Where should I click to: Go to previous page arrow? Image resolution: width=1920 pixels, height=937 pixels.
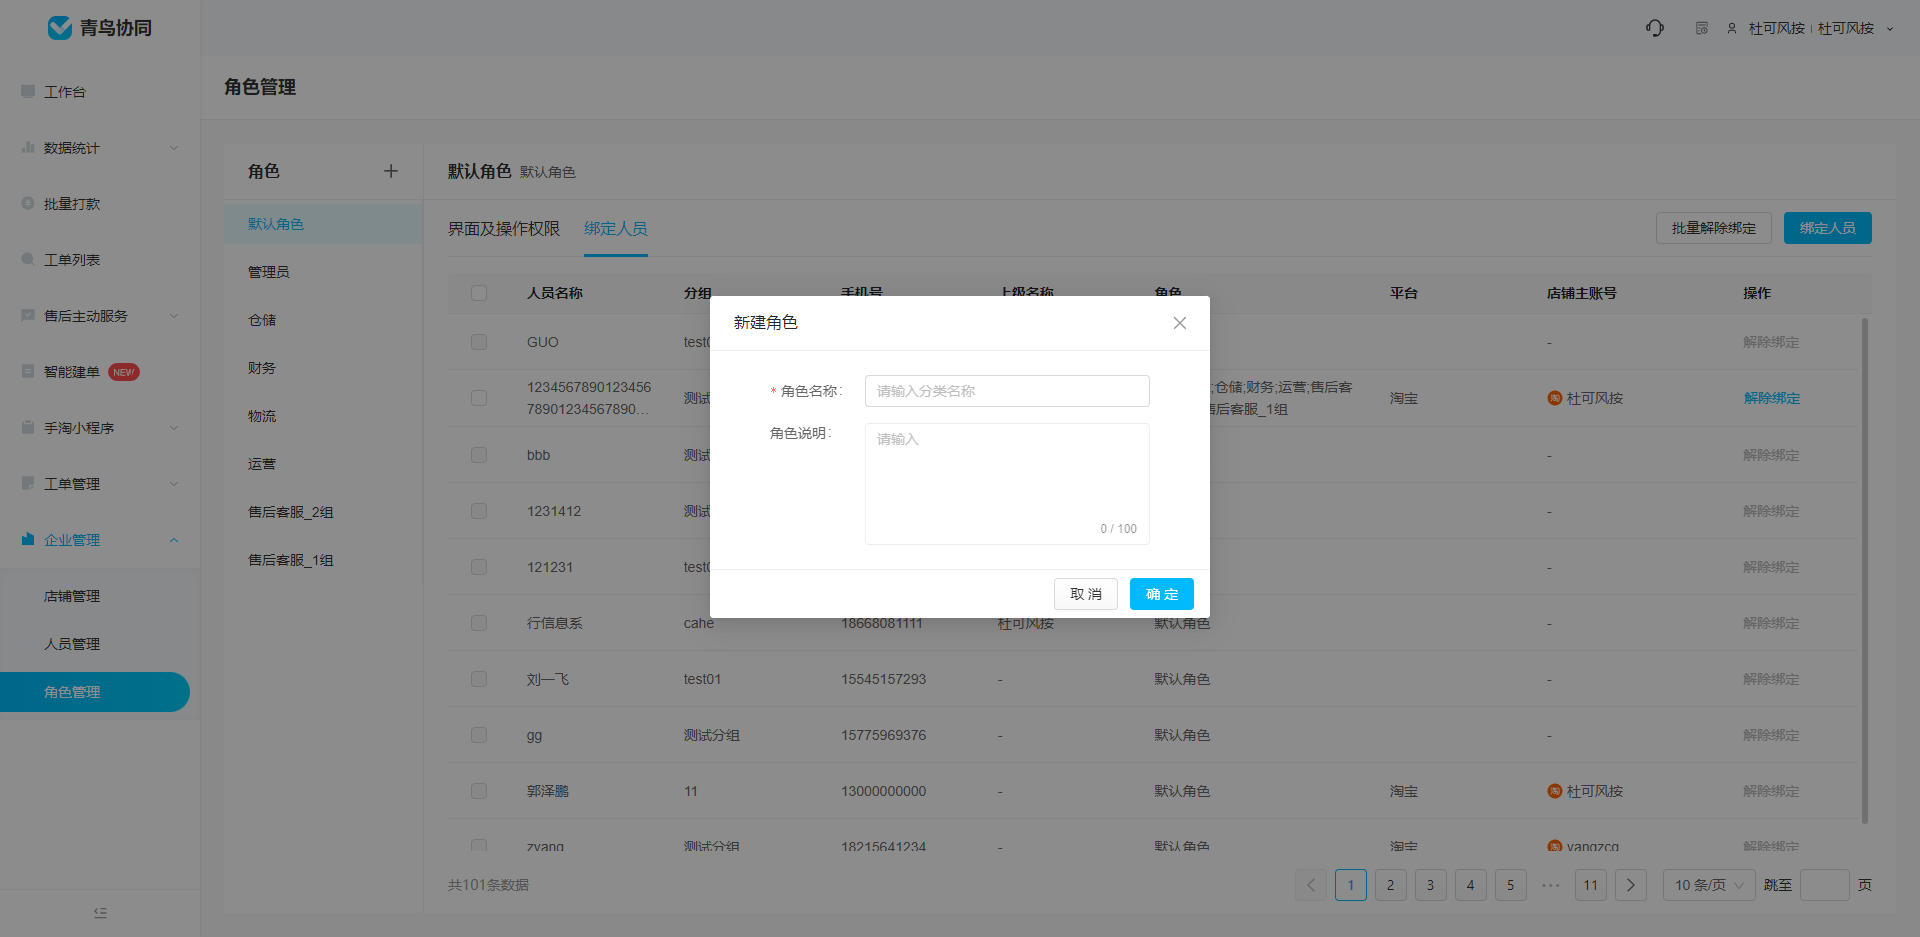tap(1311, 885)
